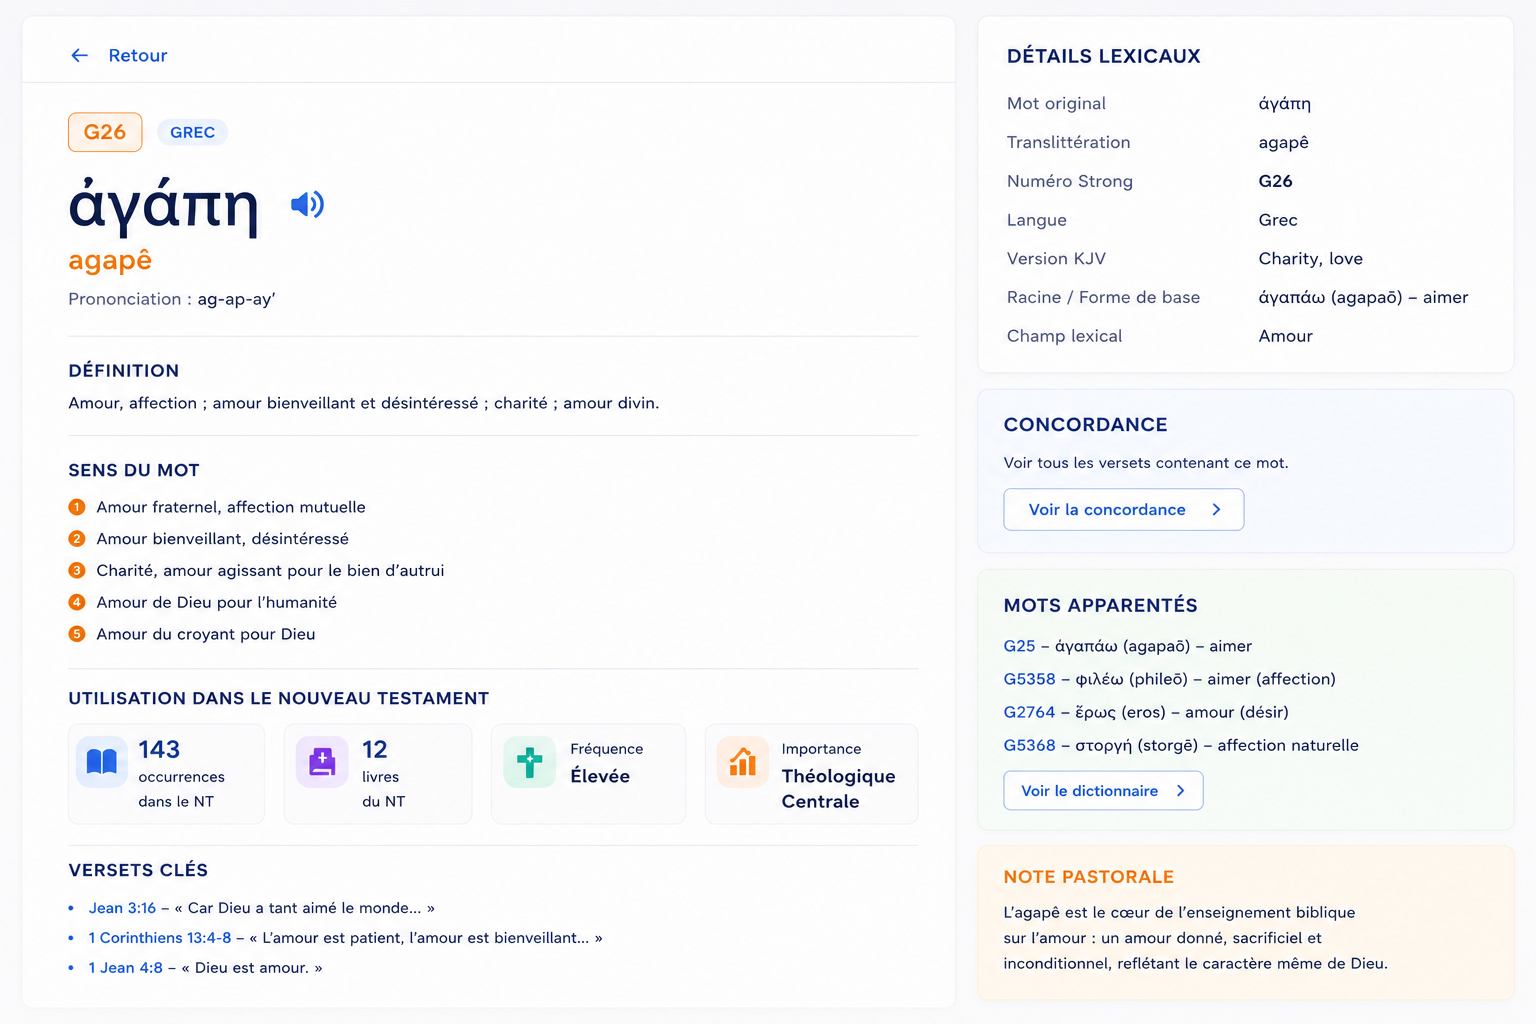Viewport: 1536px width, 1024px height.
Task: Click the large Greek word ἀγάπη heading
Action: tap(163, 205)
